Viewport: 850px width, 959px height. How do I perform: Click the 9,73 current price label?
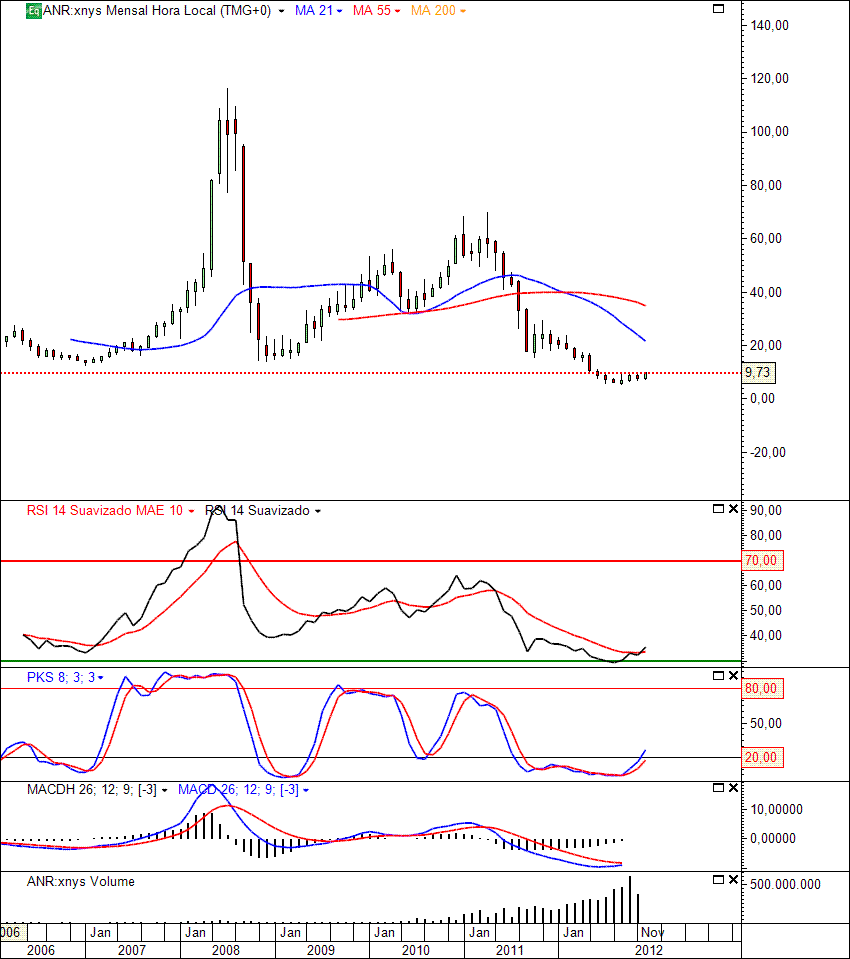[759, 372]
